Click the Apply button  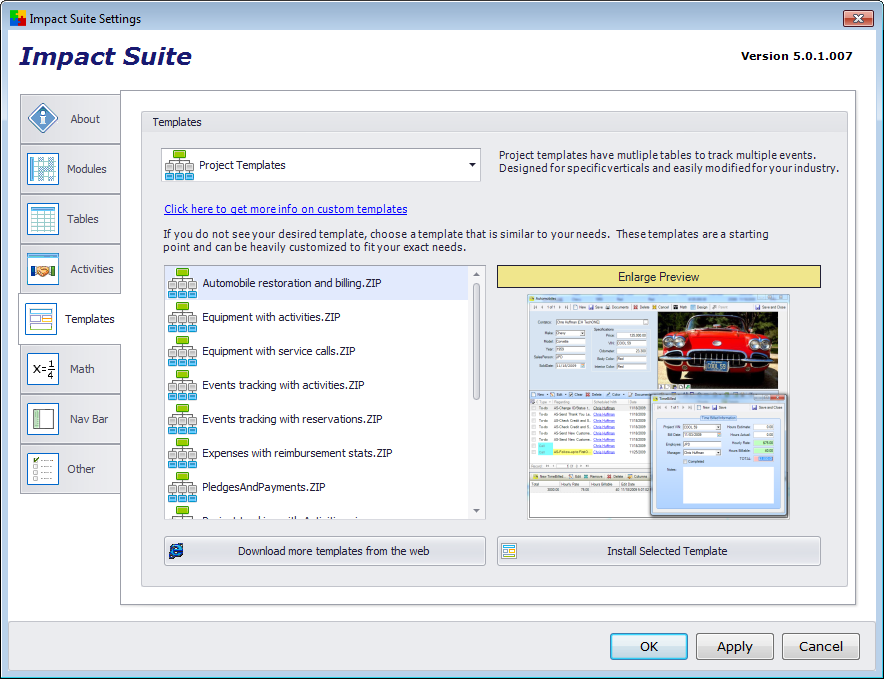[735, 646]
